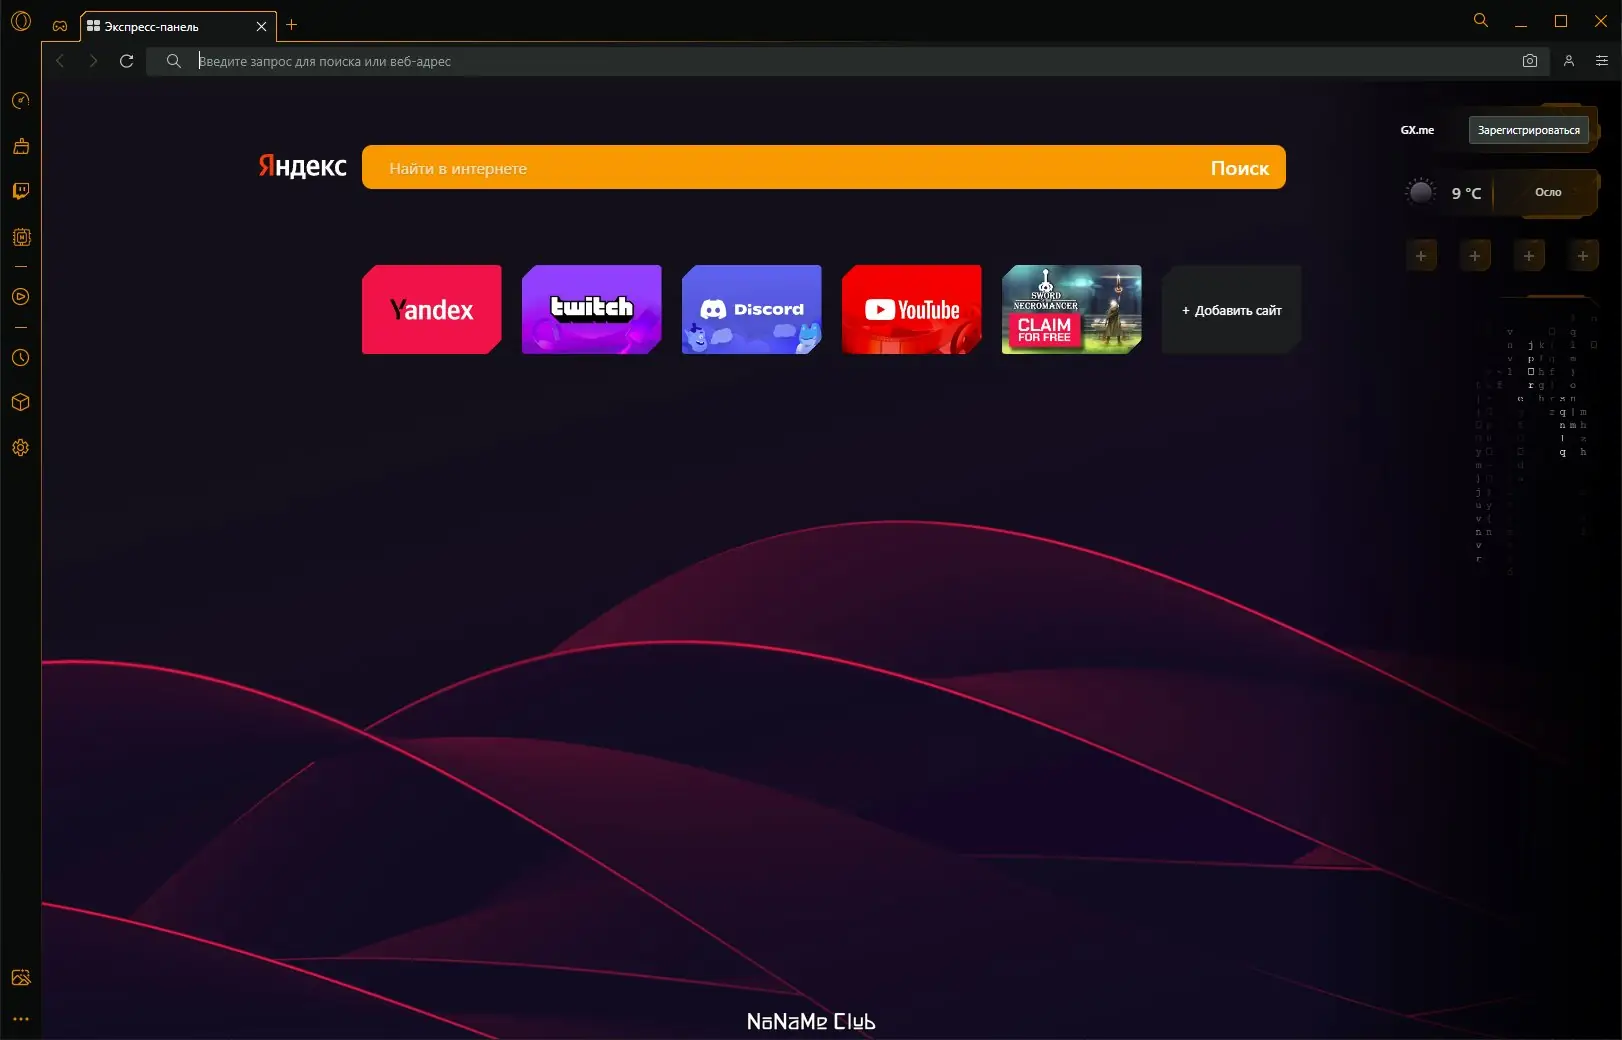The height and width of the screenshot is (1040, 1622).
Task: Open GX Control speedometer in sidebar
Action: click(21, 101)
